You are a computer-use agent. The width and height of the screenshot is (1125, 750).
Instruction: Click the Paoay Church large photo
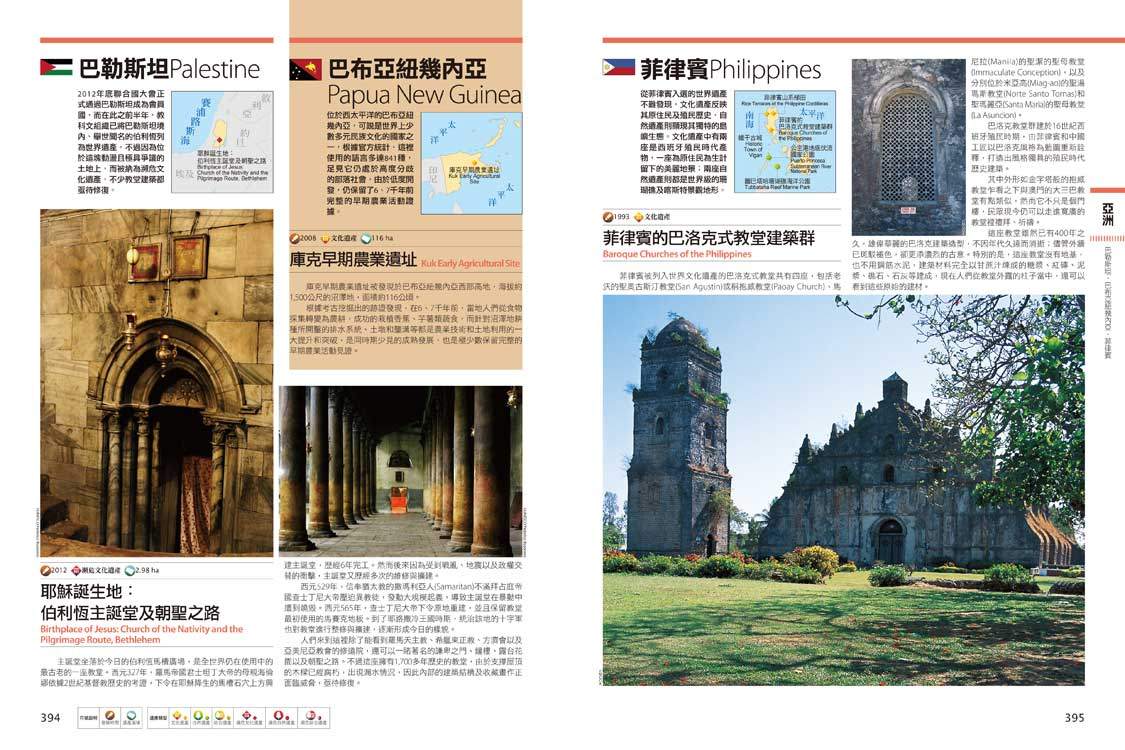pyautogui.click(x=843, y=490)
